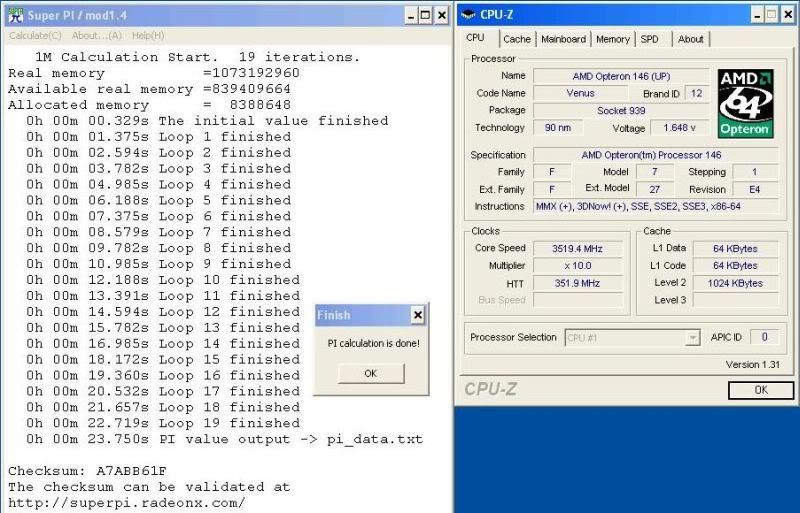
Task: Switch to the Mainboard tab
Action: pos(563,39)
